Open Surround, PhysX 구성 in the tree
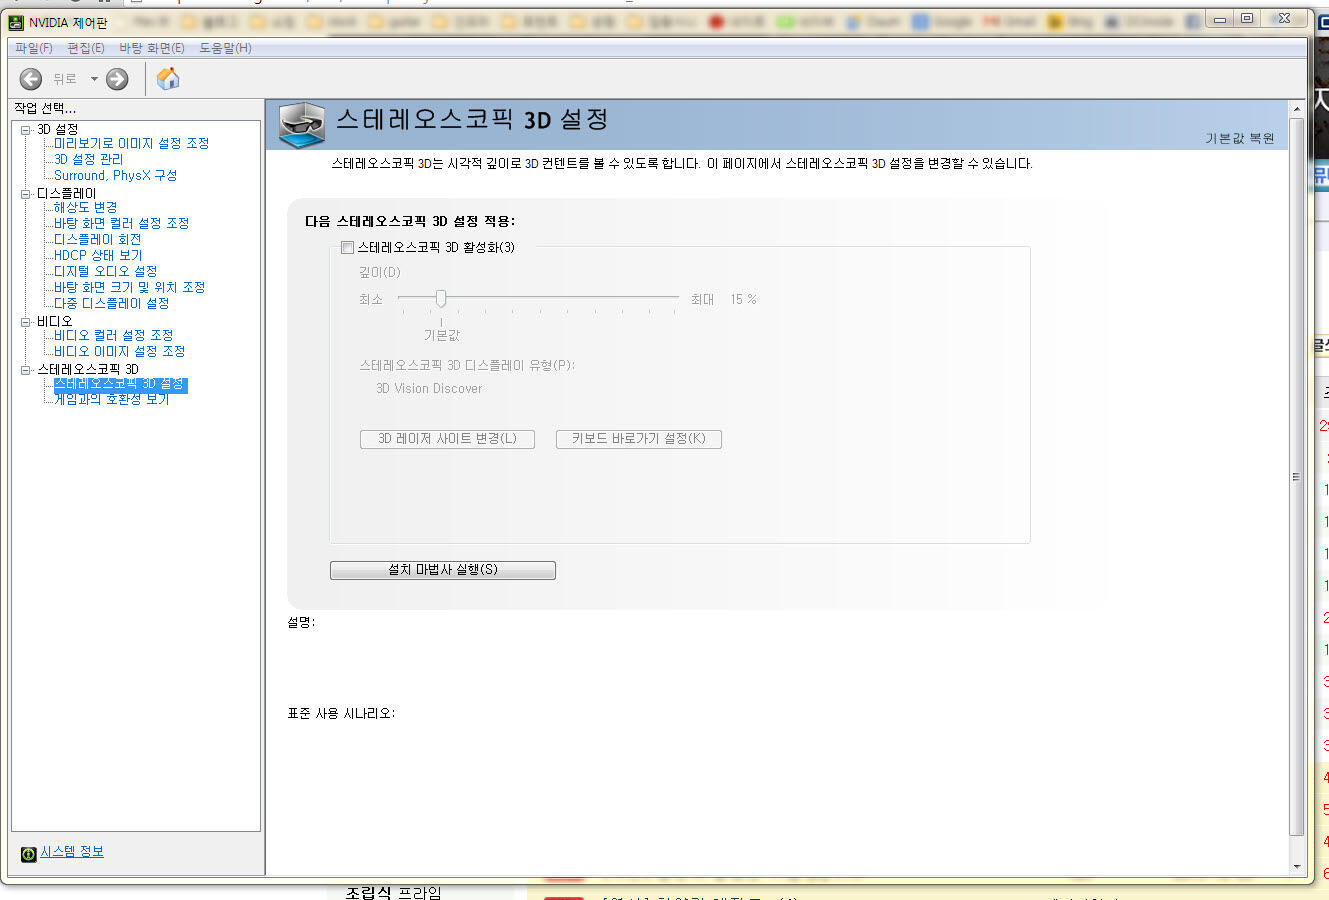This screenshot has height=900, width=1329. pyautogui.click(x=116, y=175)
